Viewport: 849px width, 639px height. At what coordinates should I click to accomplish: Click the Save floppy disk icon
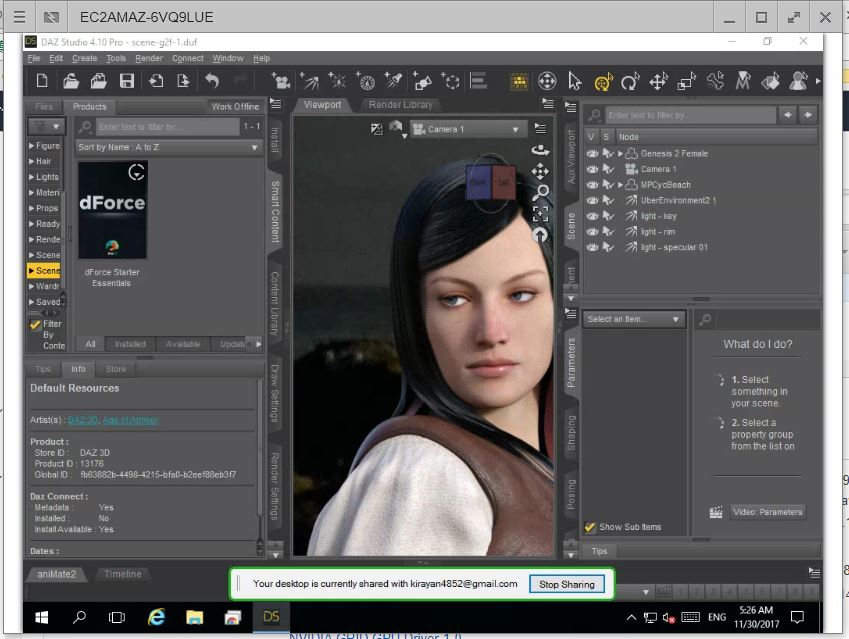tap(127, 81)
